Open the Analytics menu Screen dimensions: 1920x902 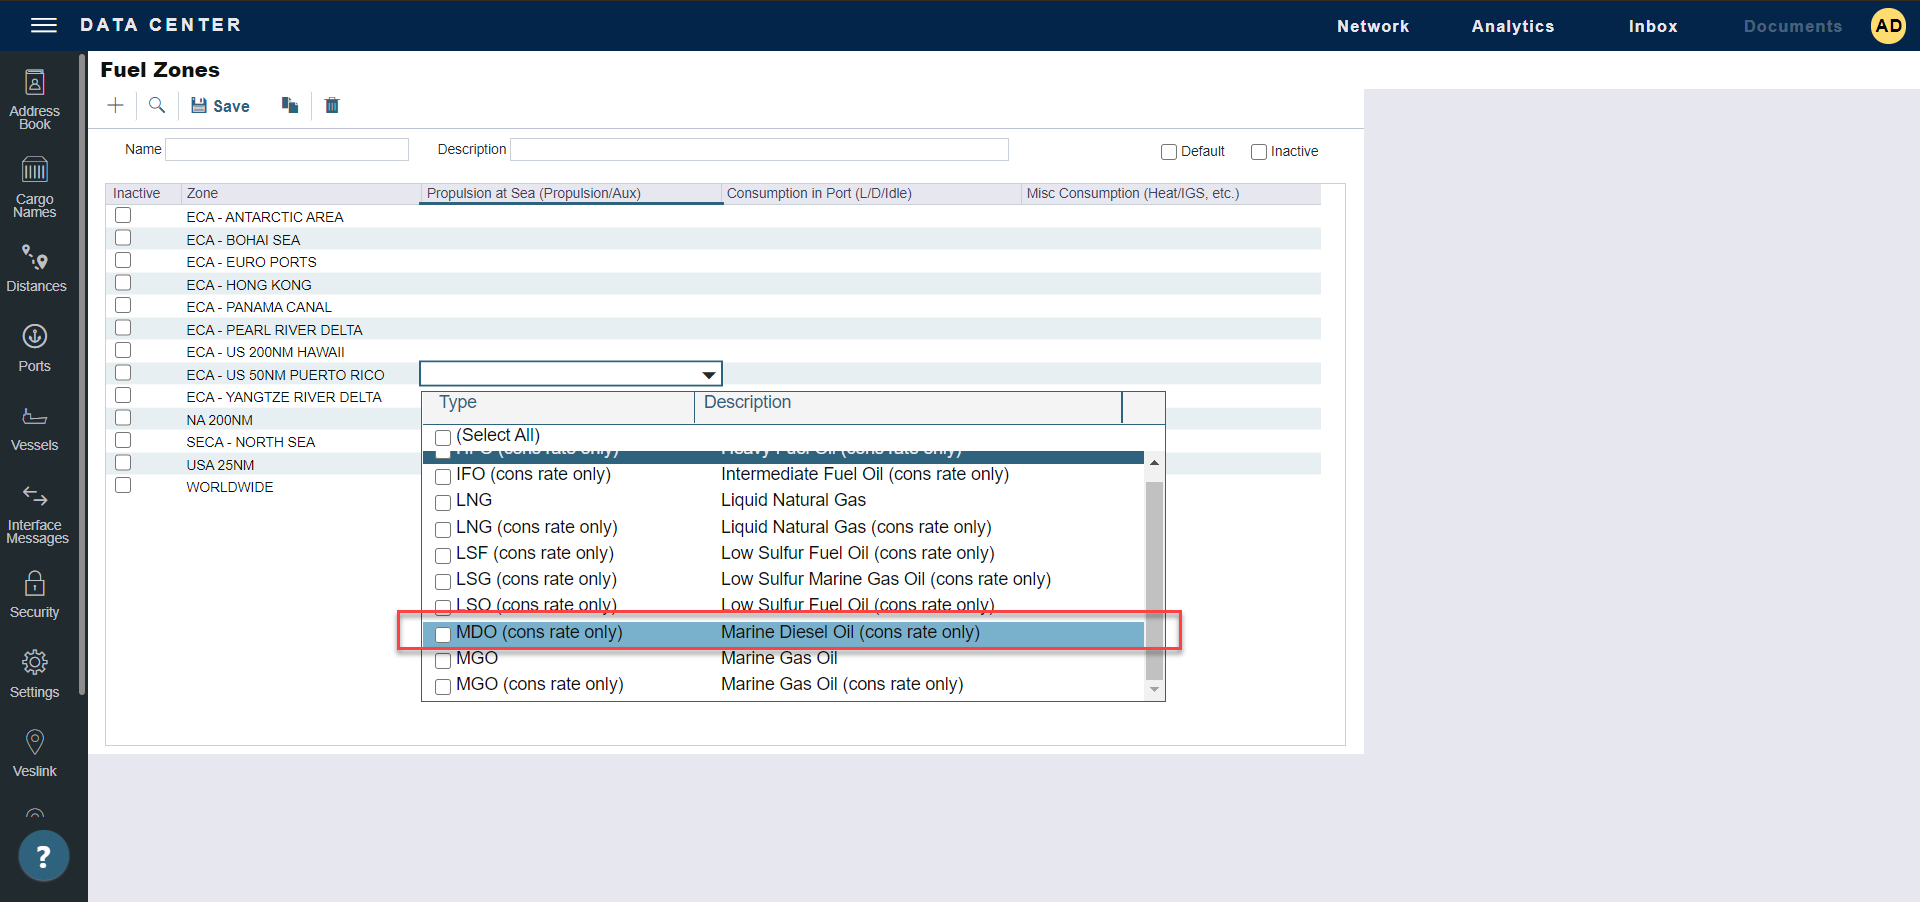tap(1512, 26)
